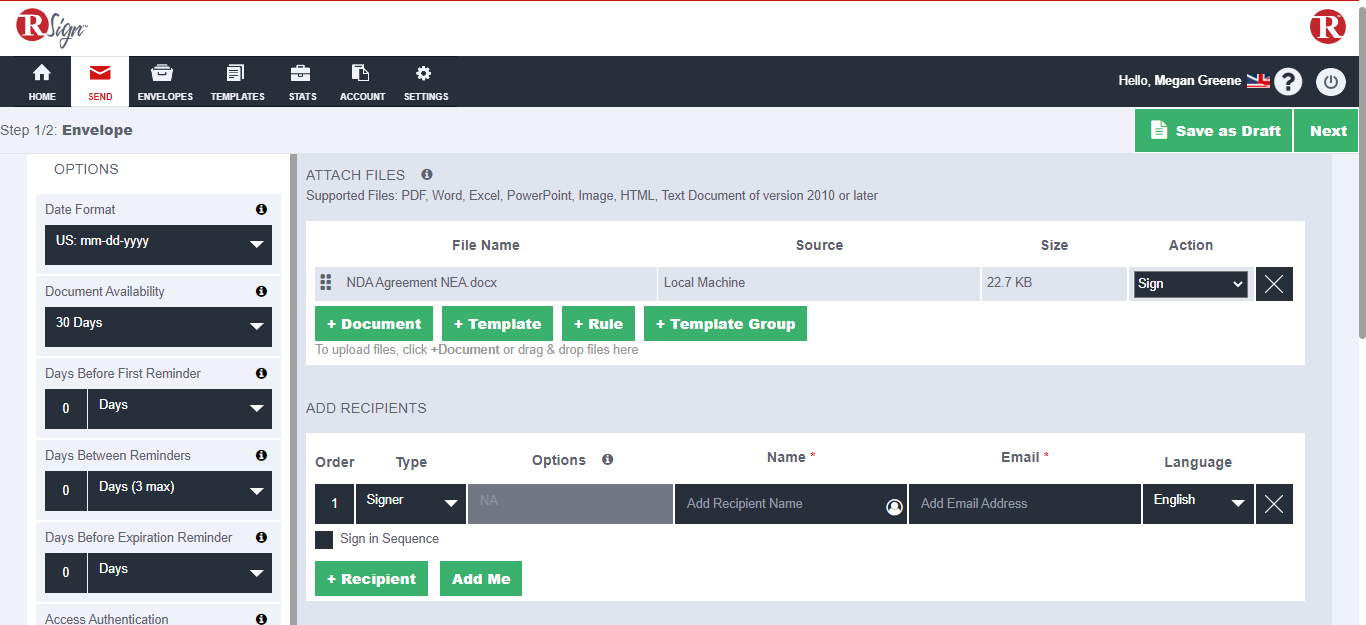
Task: Click the Attach Files info icon
Action: [x=427, y=174]
